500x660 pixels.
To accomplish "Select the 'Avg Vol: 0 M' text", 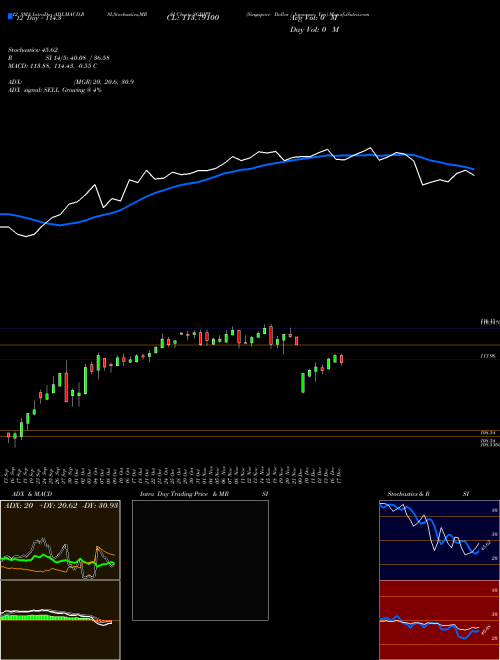I will [x=313, y=18].
